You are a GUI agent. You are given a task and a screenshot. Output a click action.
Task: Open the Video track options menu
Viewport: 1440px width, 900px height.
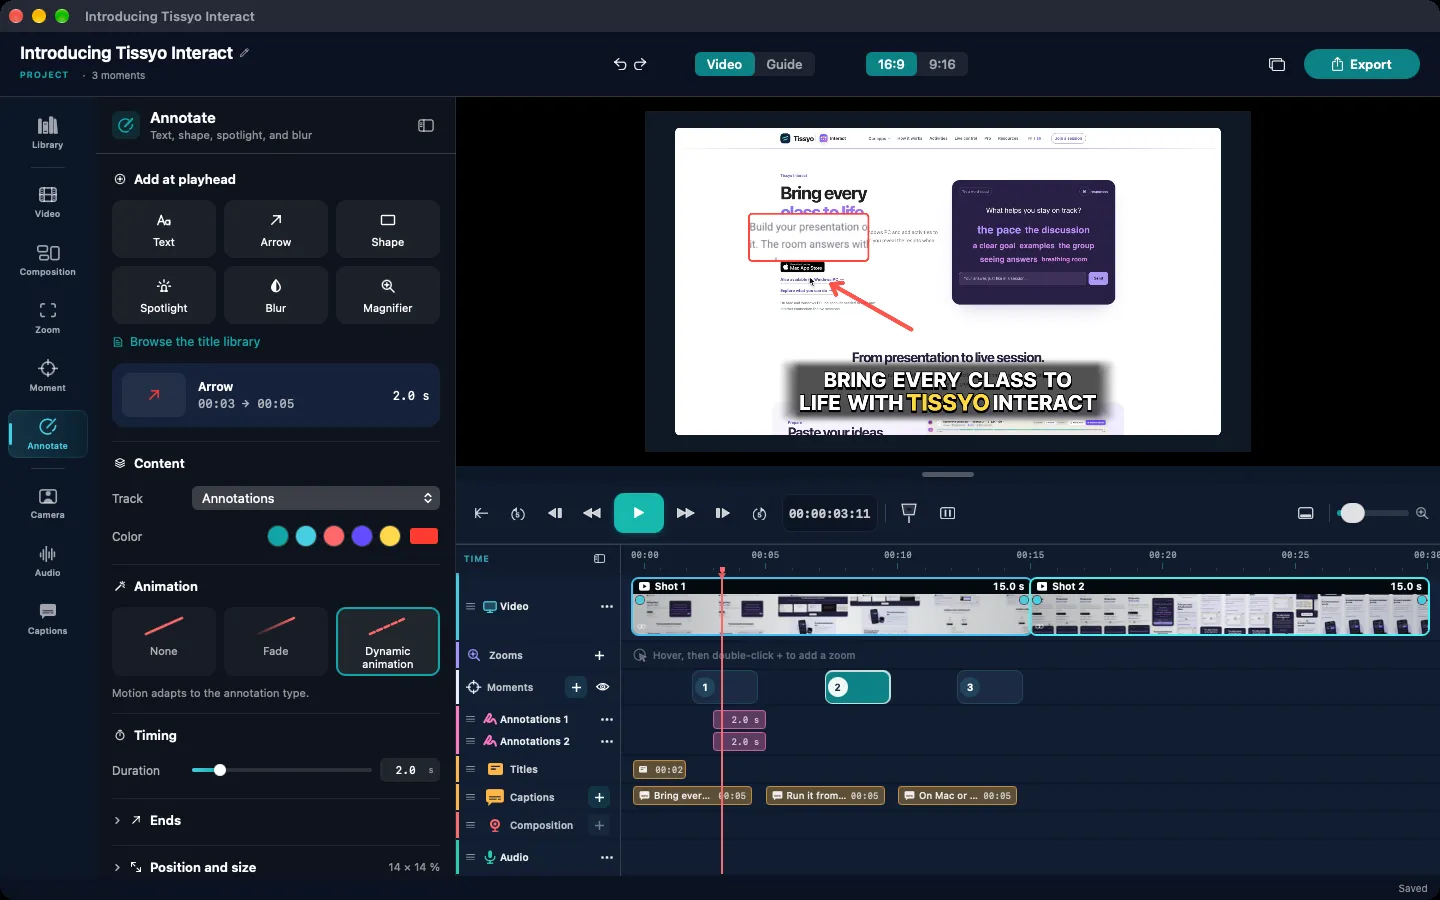(607, 607)
